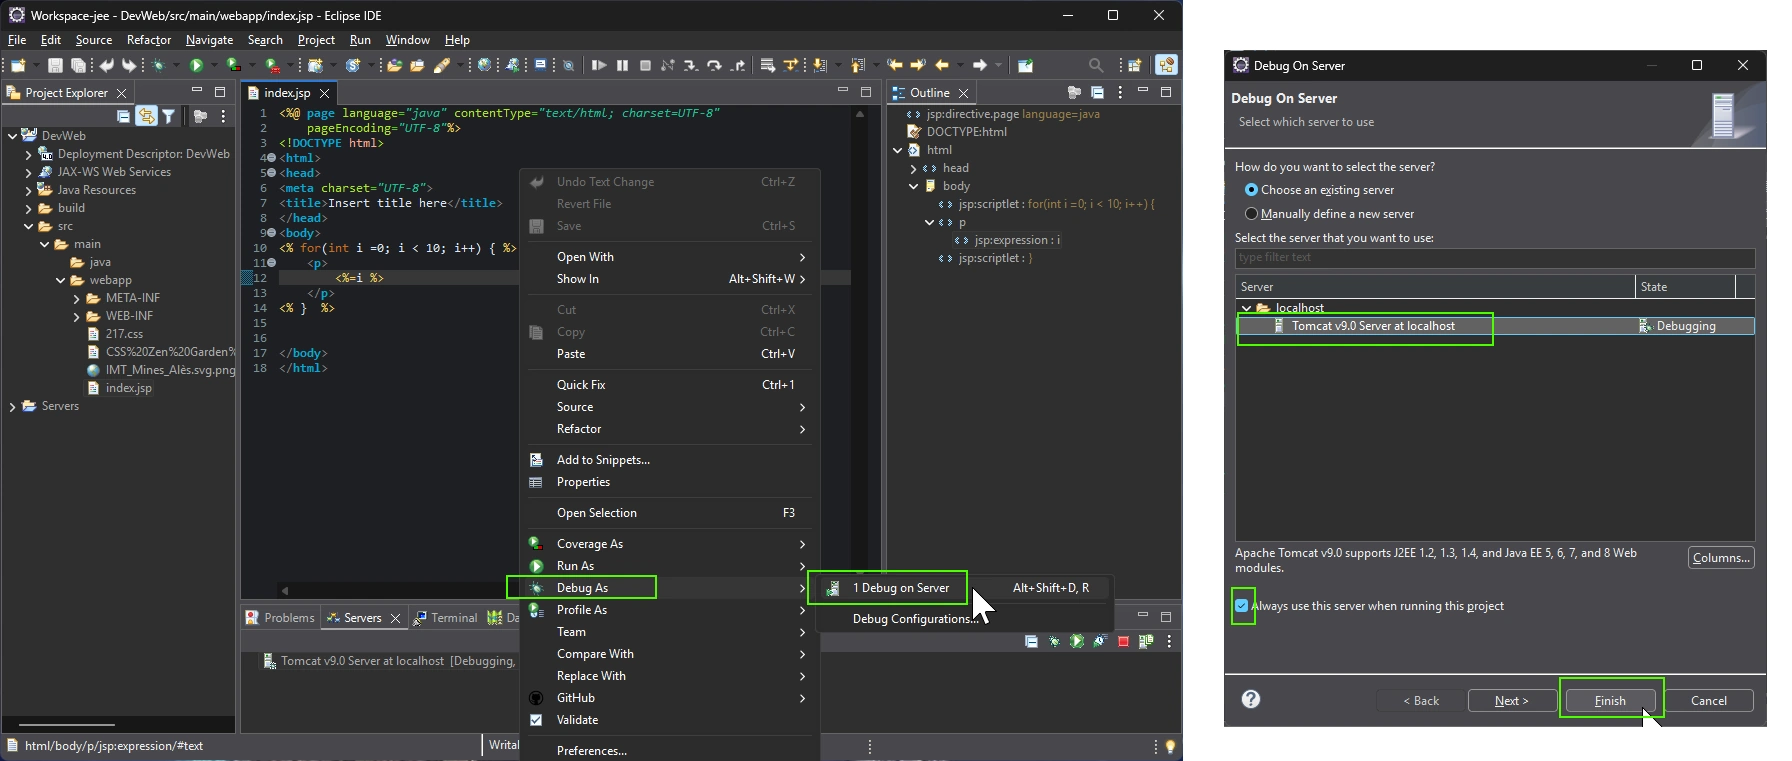
Task: Expand the WEB-INF folder
Action: pyautogui.click(x=77, y=316)
